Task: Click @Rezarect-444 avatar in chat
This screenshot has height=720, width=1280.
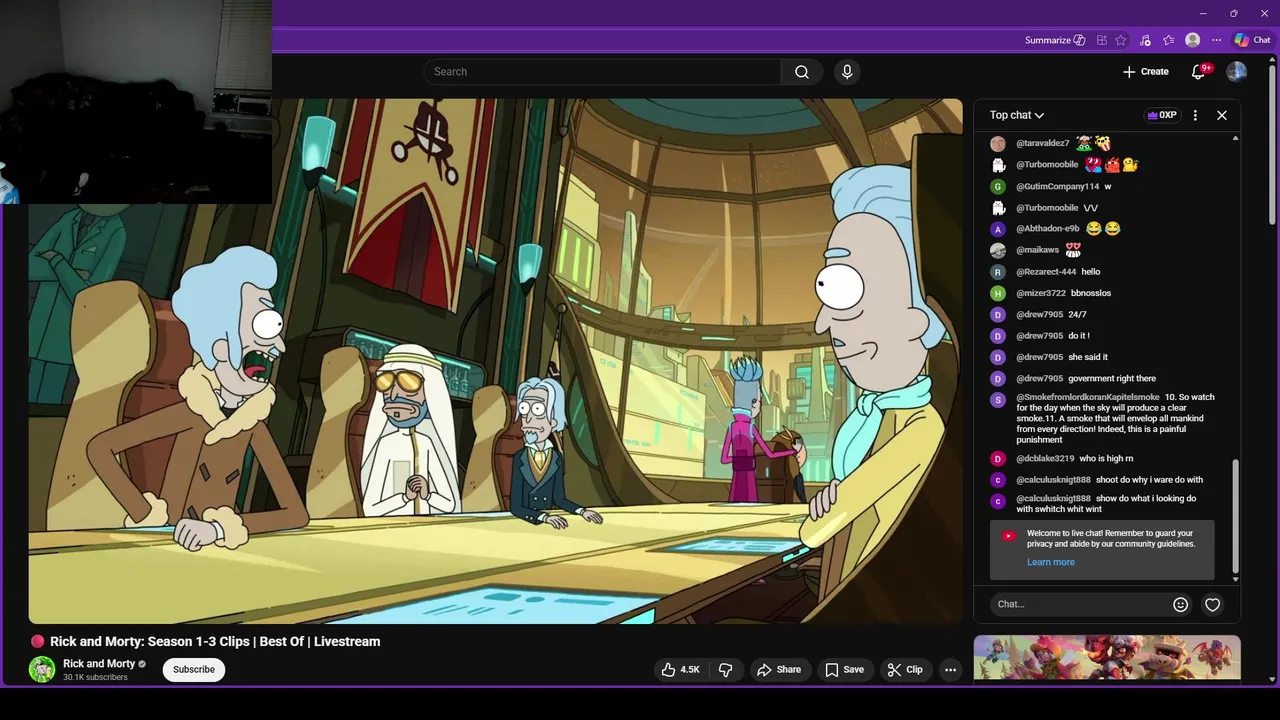Action: coord(998,272)
